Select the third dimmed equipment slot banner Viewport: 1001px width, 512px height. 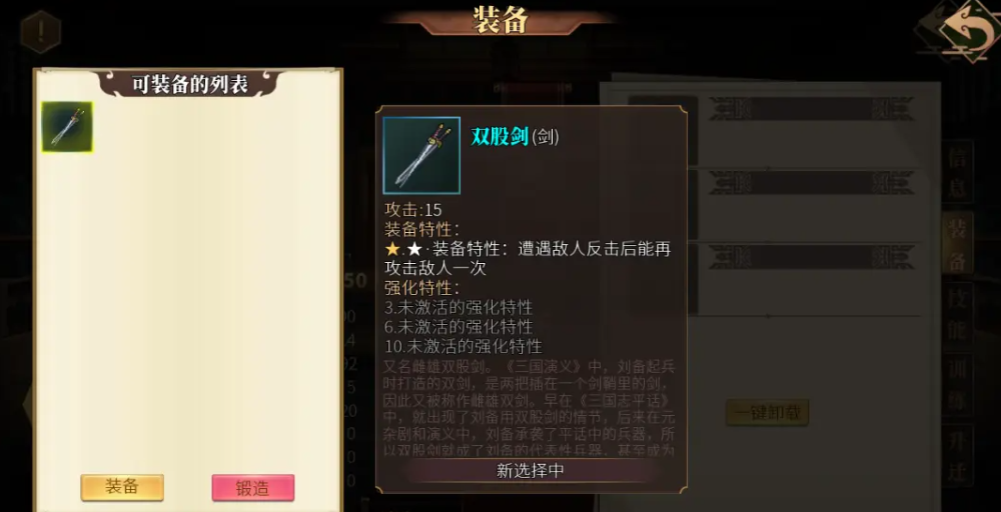coord(811,257)
